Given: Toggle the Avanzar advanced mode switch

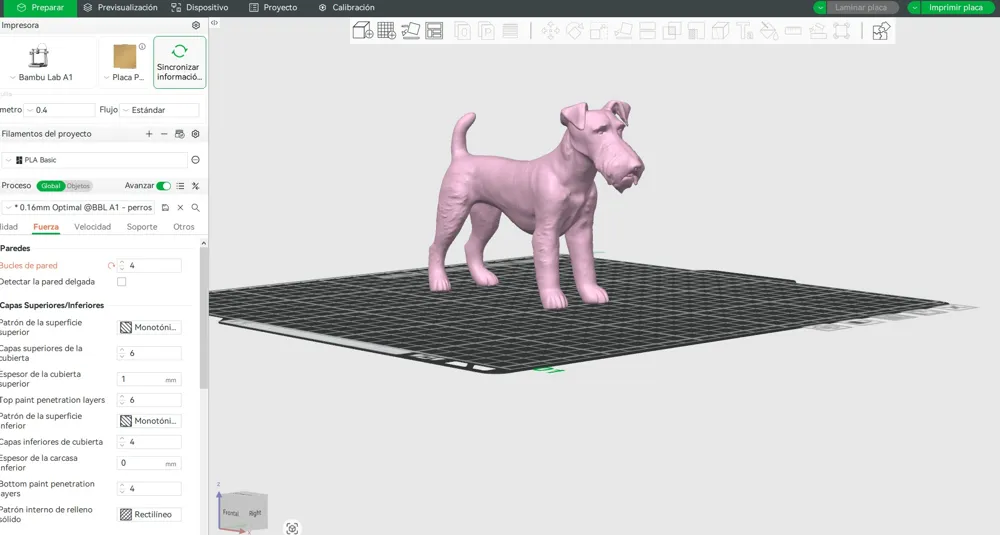Looking at the screenshot, I should point(164,186).
